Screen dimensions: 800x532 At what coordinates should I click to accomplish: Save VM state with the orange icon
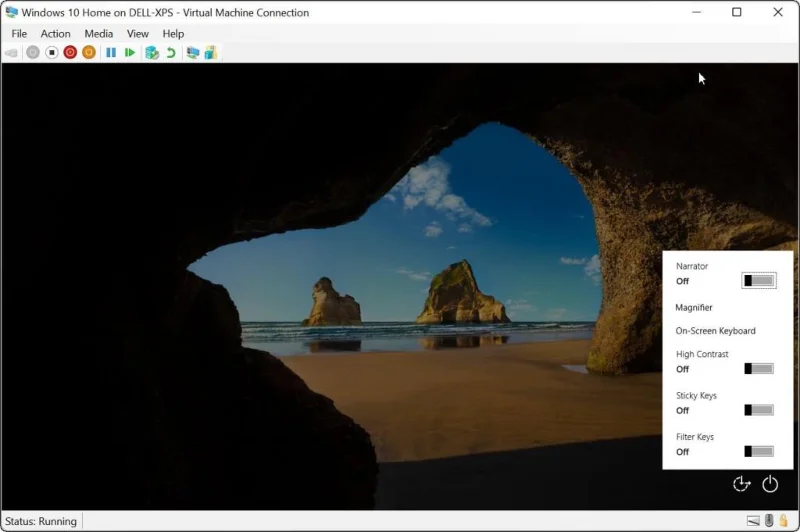click(89, 53)
